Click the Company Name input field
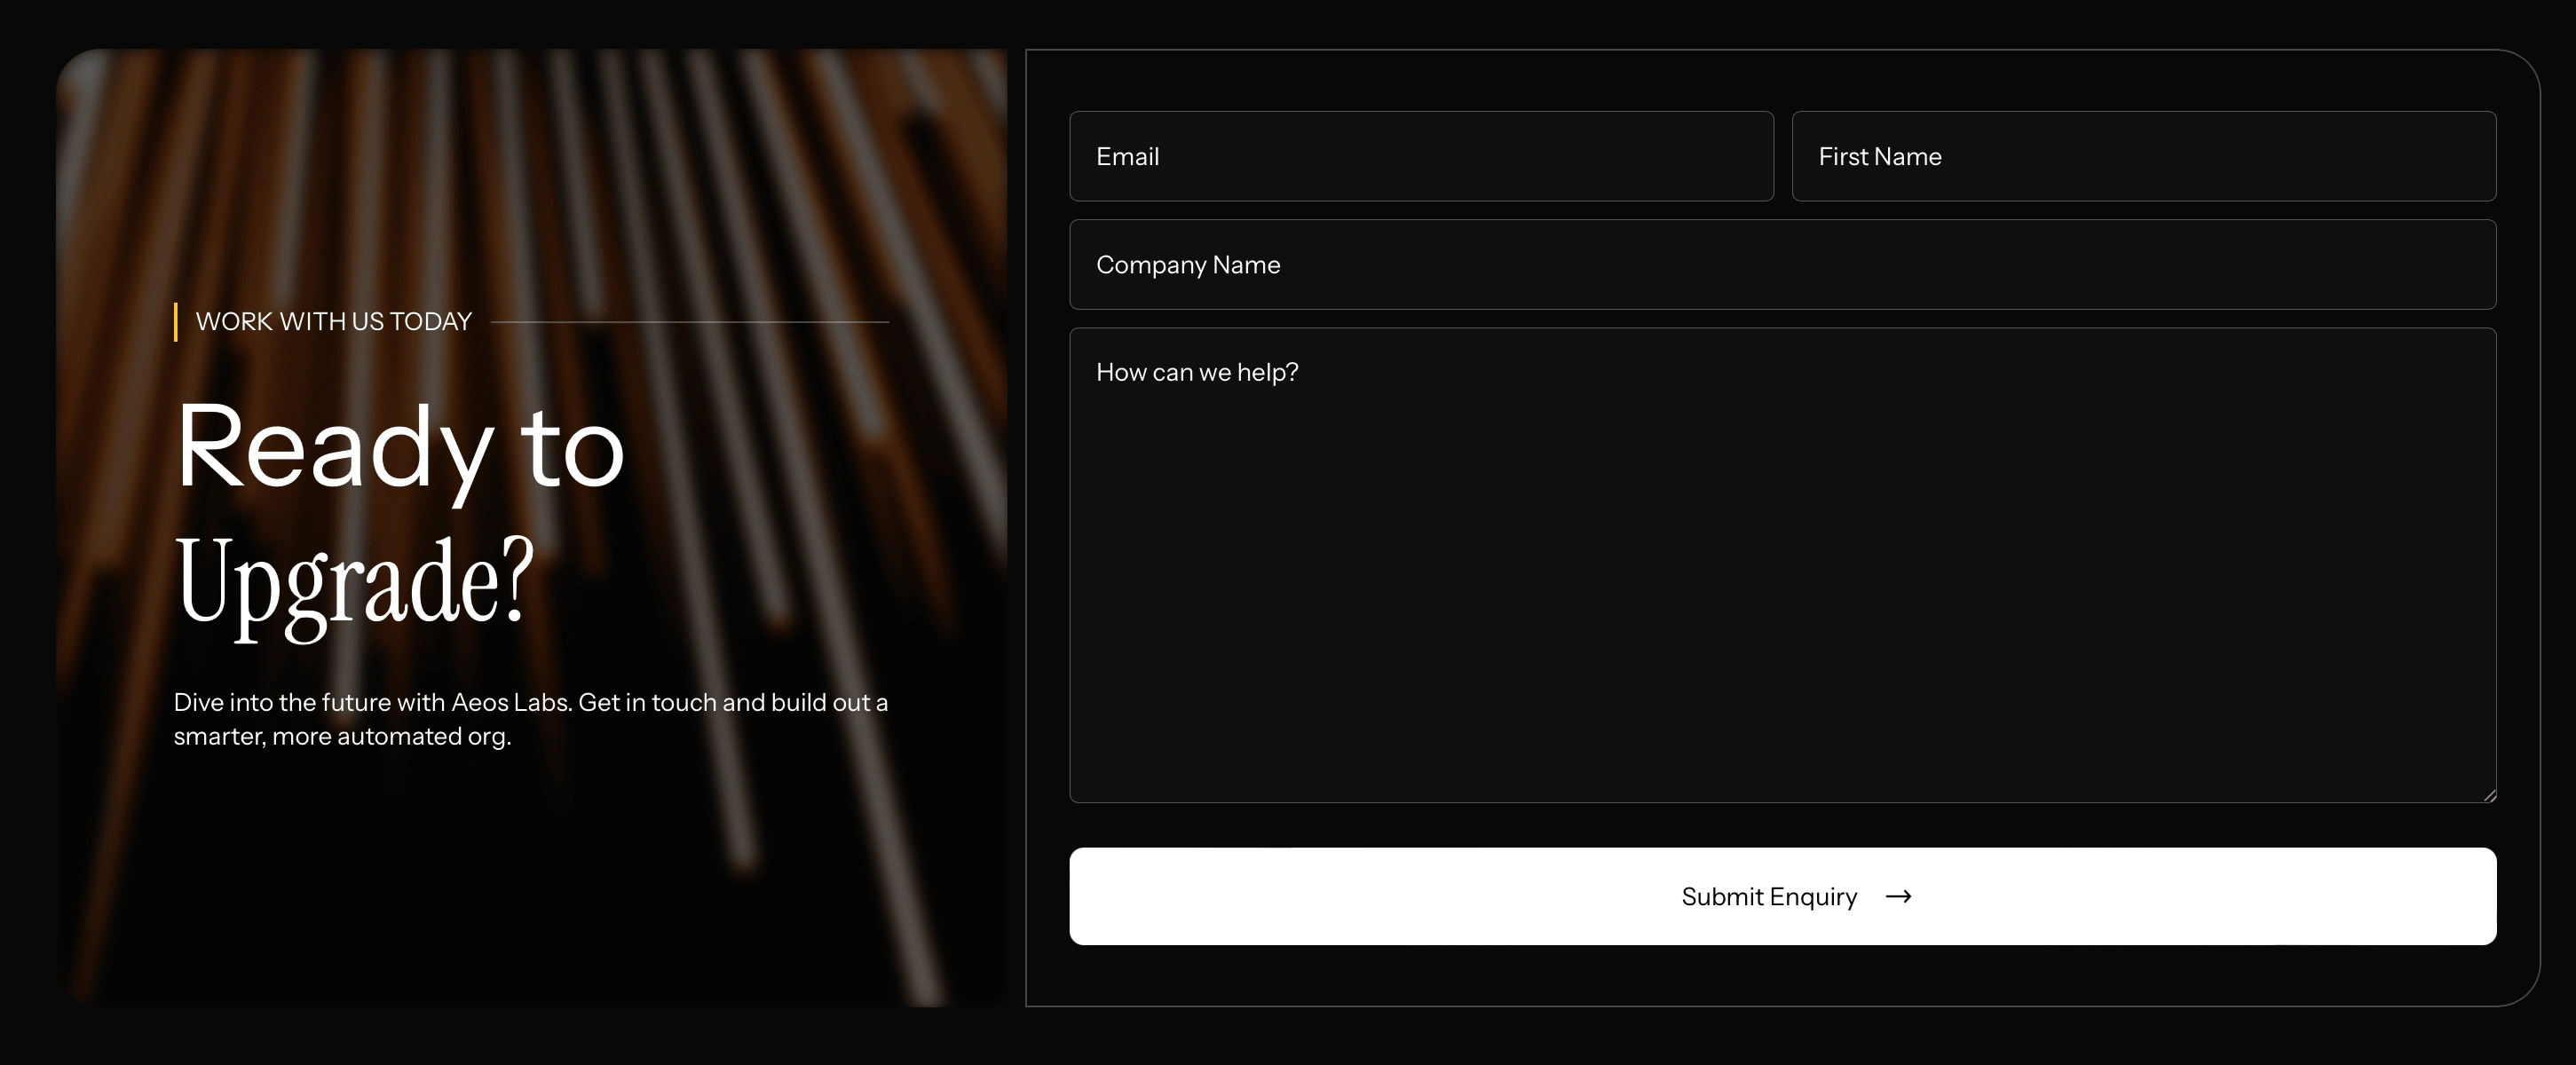 click(x=1784, y=263)
